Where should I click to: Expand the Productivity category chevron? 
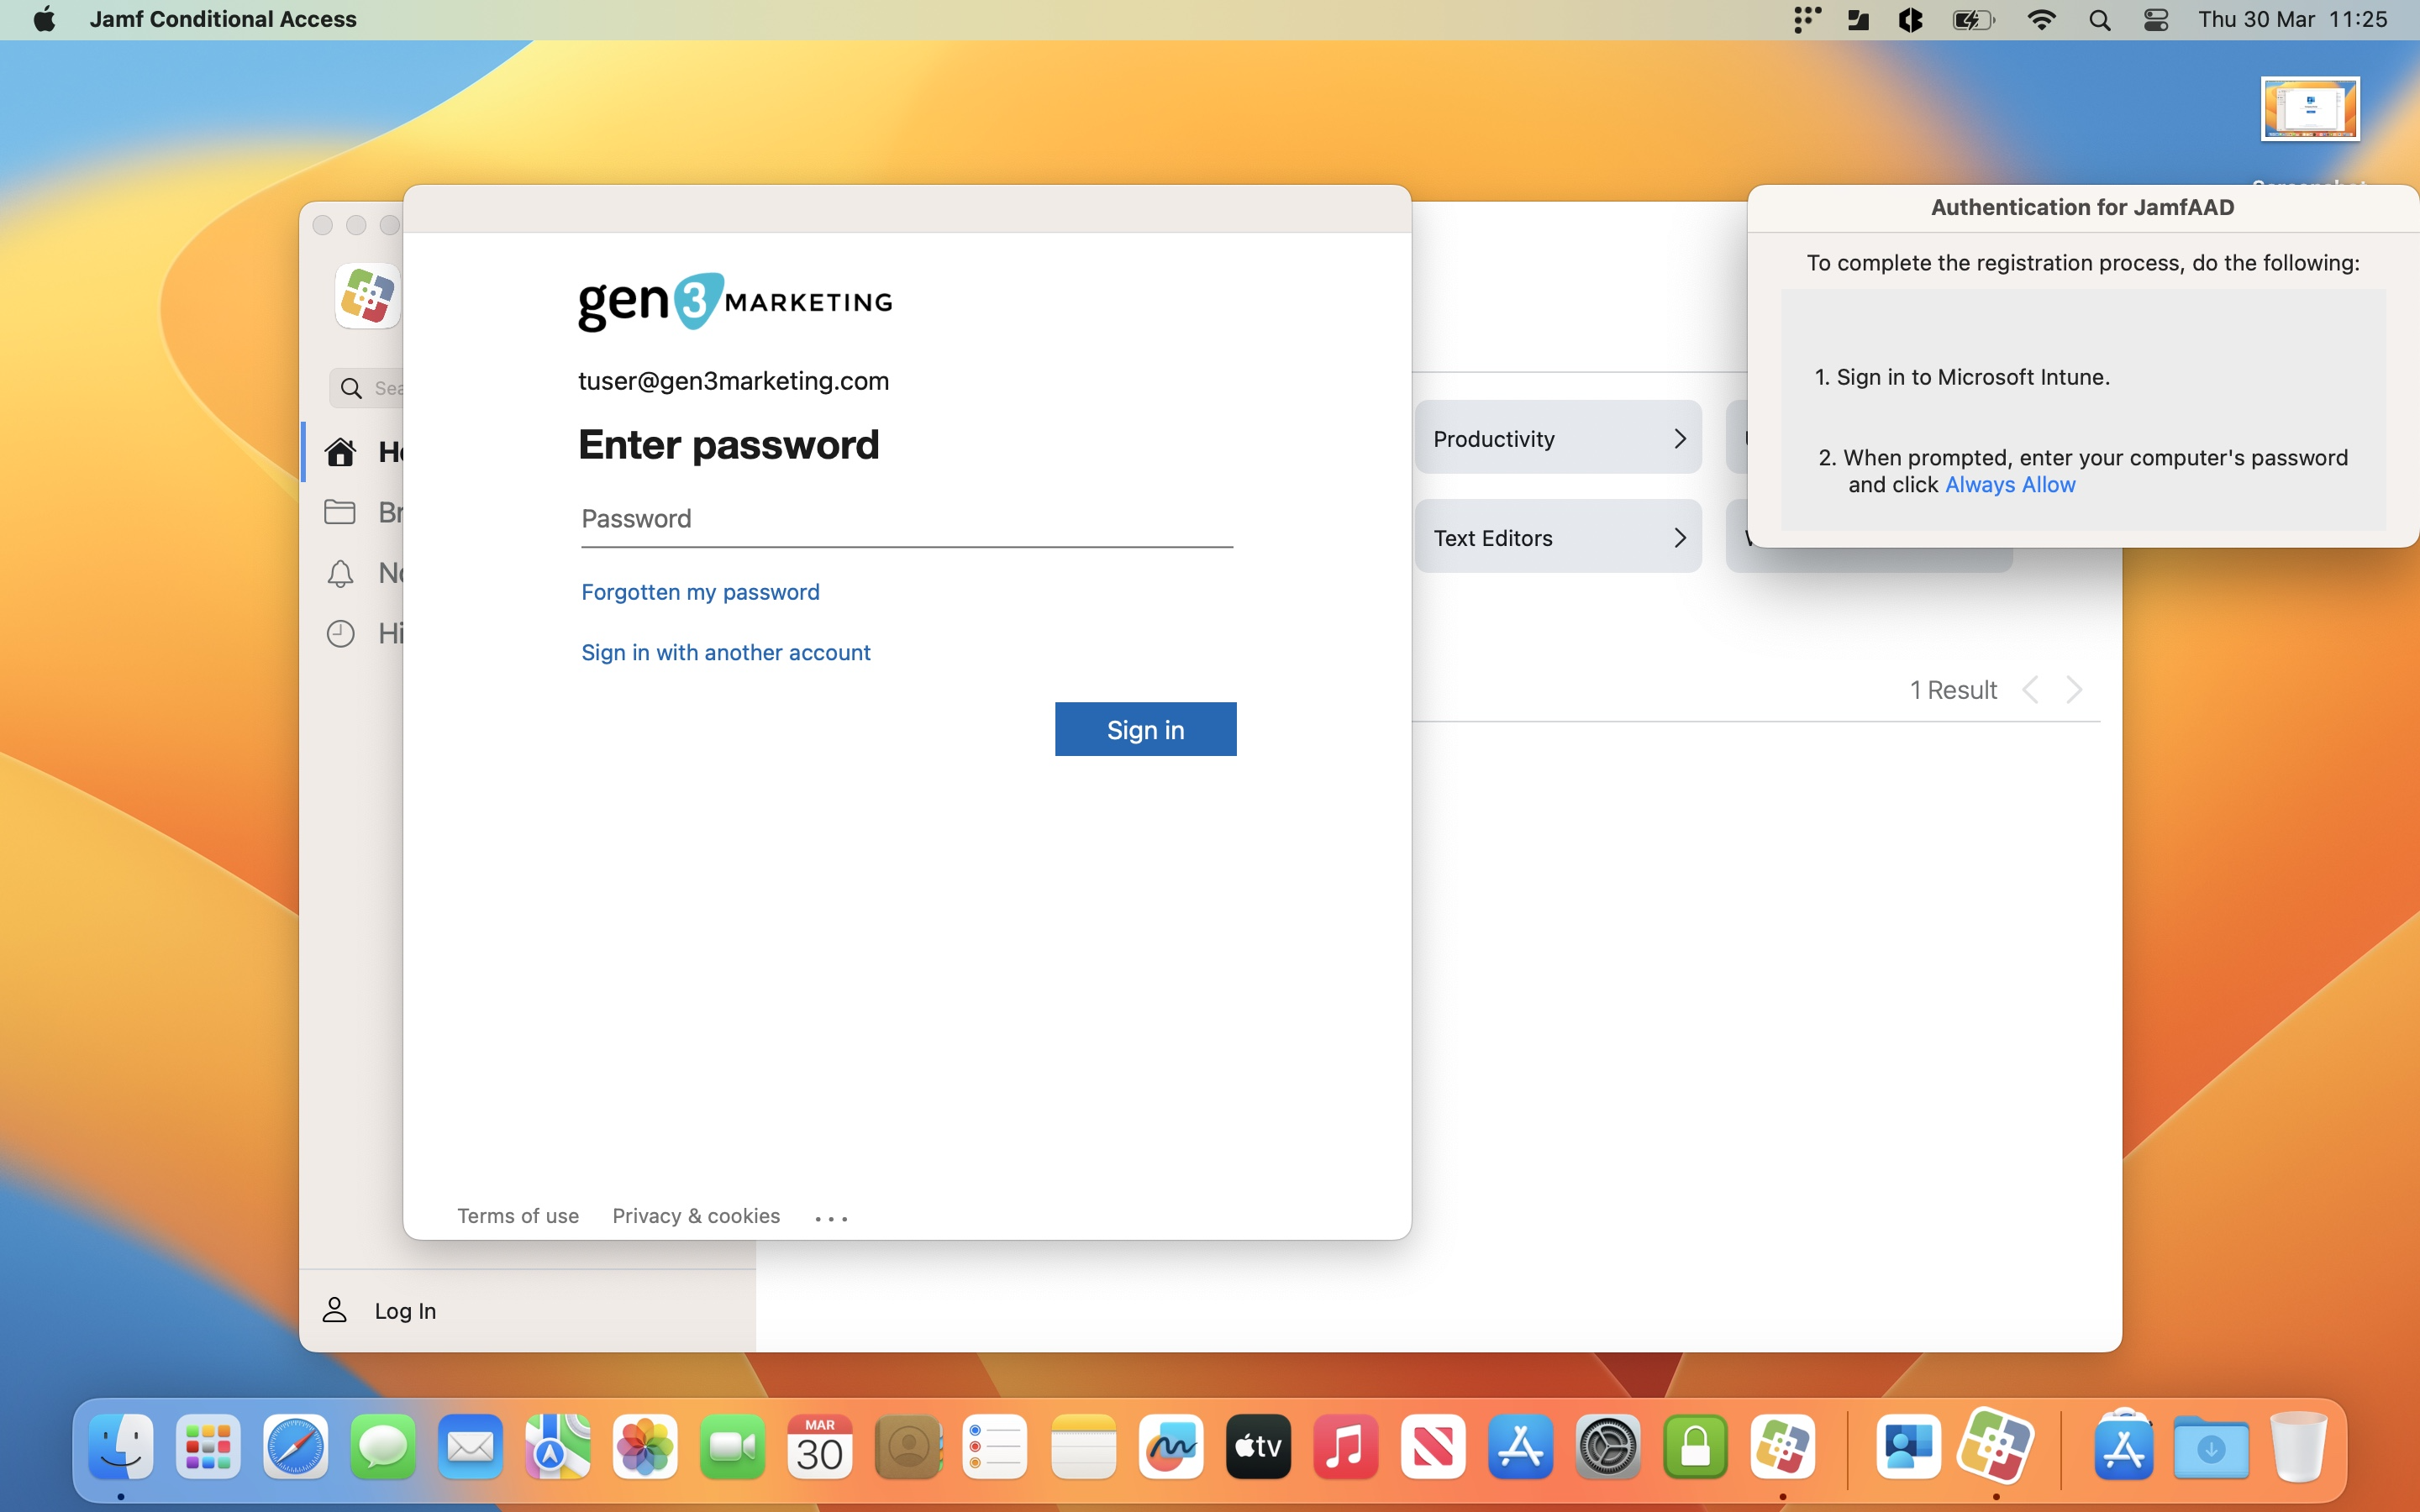click(1680, 438)
